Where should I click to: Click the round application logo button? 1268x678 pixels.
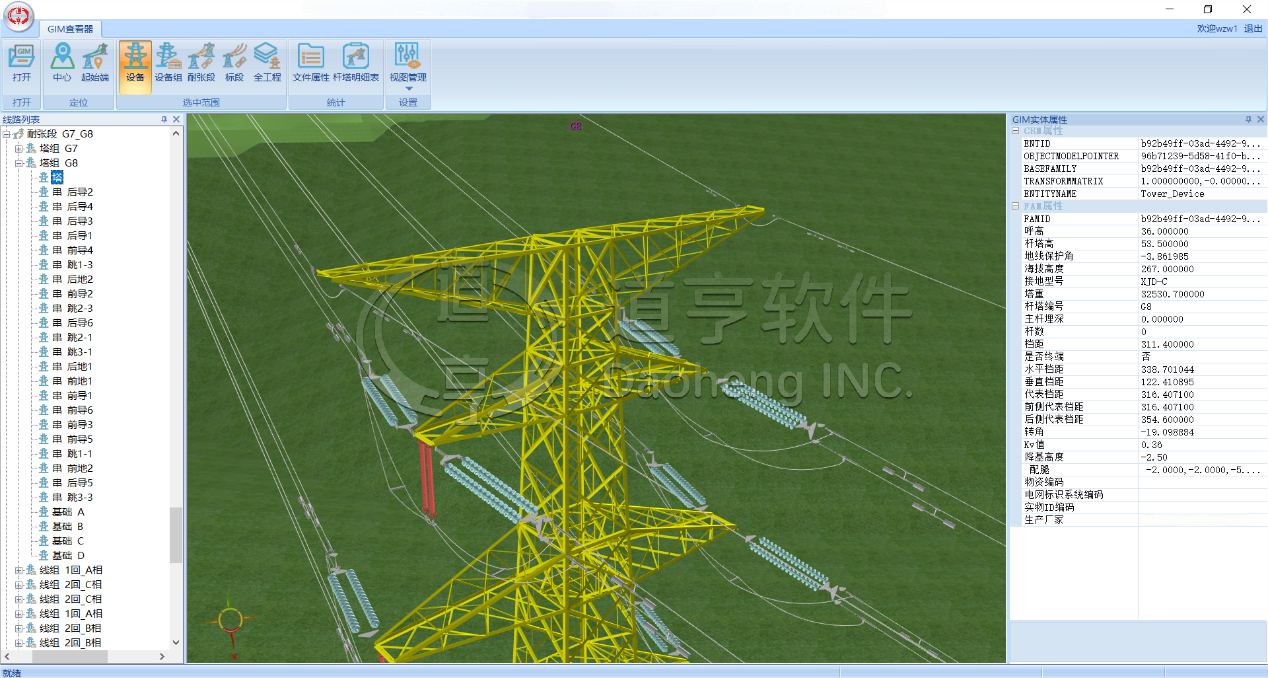tap(20, 16)
